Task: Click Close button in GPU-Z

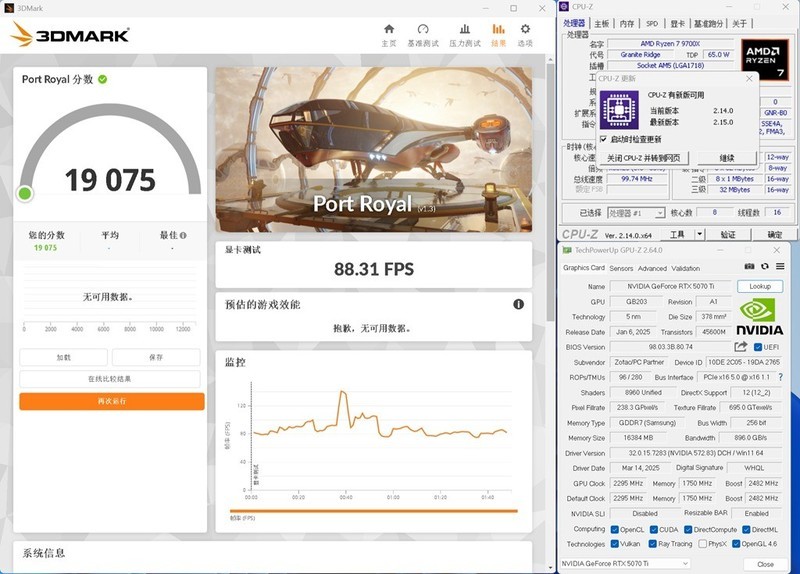Action: click(765, 564)
